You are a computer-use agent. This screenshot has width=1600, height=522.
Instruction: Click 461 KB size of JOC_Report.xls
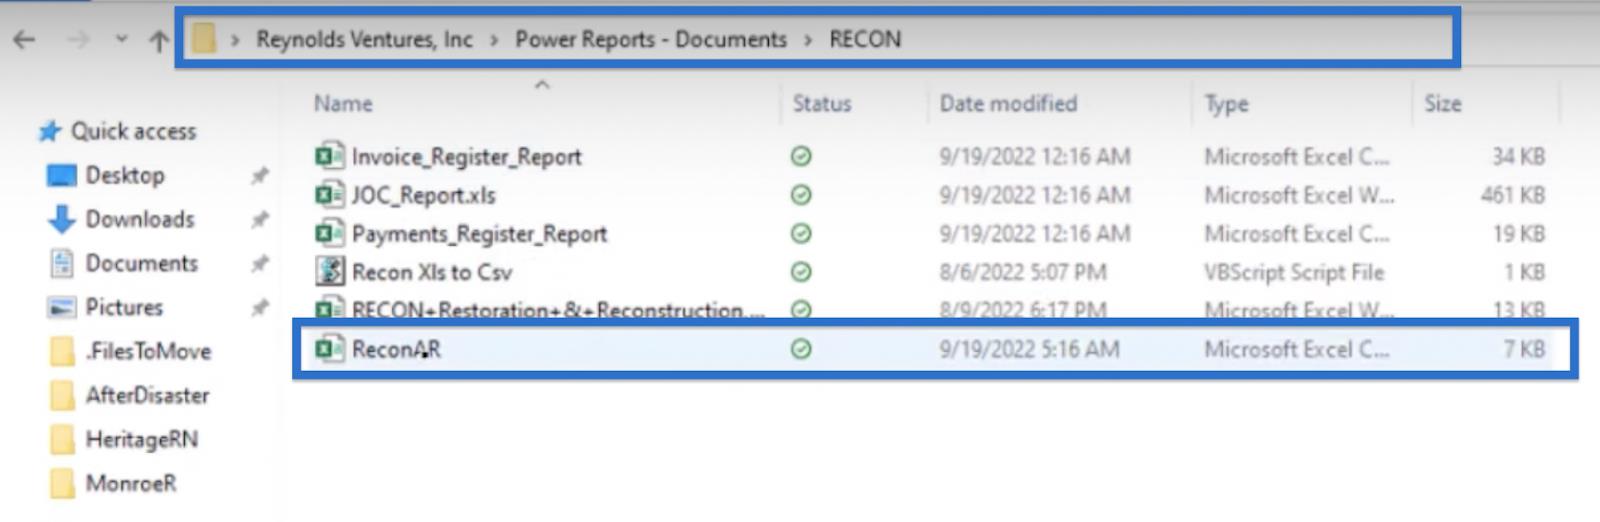pyautogui.click(x=1513, y=195)
